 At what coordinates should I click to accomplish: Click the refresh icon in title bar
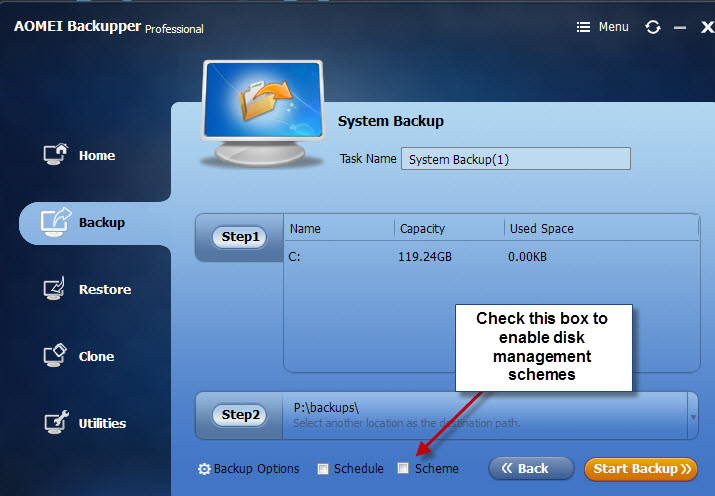[x=653, y=27]
